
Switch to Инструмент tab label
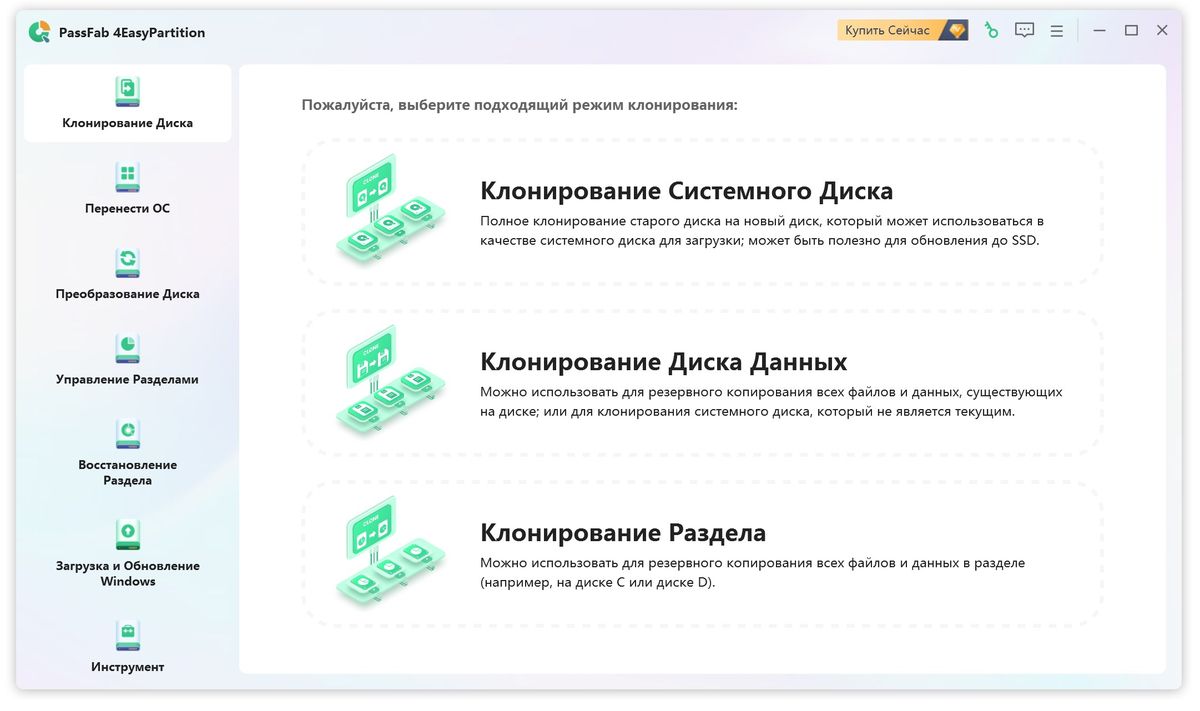(x=128, y=667)
